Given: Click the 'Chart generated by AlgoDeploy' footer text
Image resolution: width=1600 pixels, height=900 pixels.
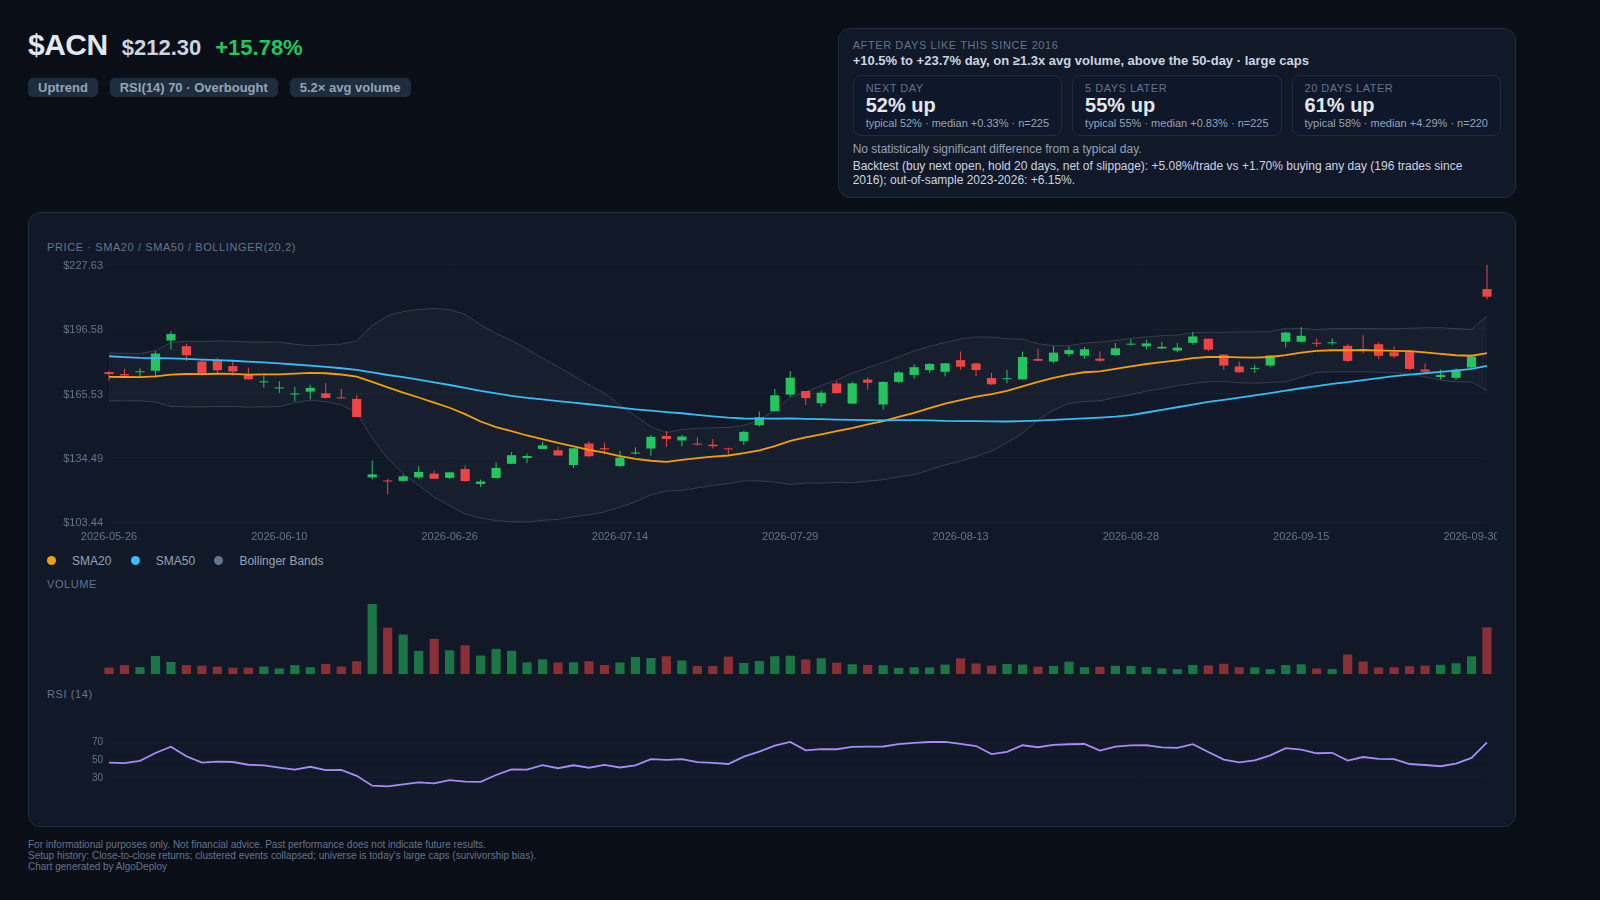Looking at the screenshot, I should tap(98, 867).
